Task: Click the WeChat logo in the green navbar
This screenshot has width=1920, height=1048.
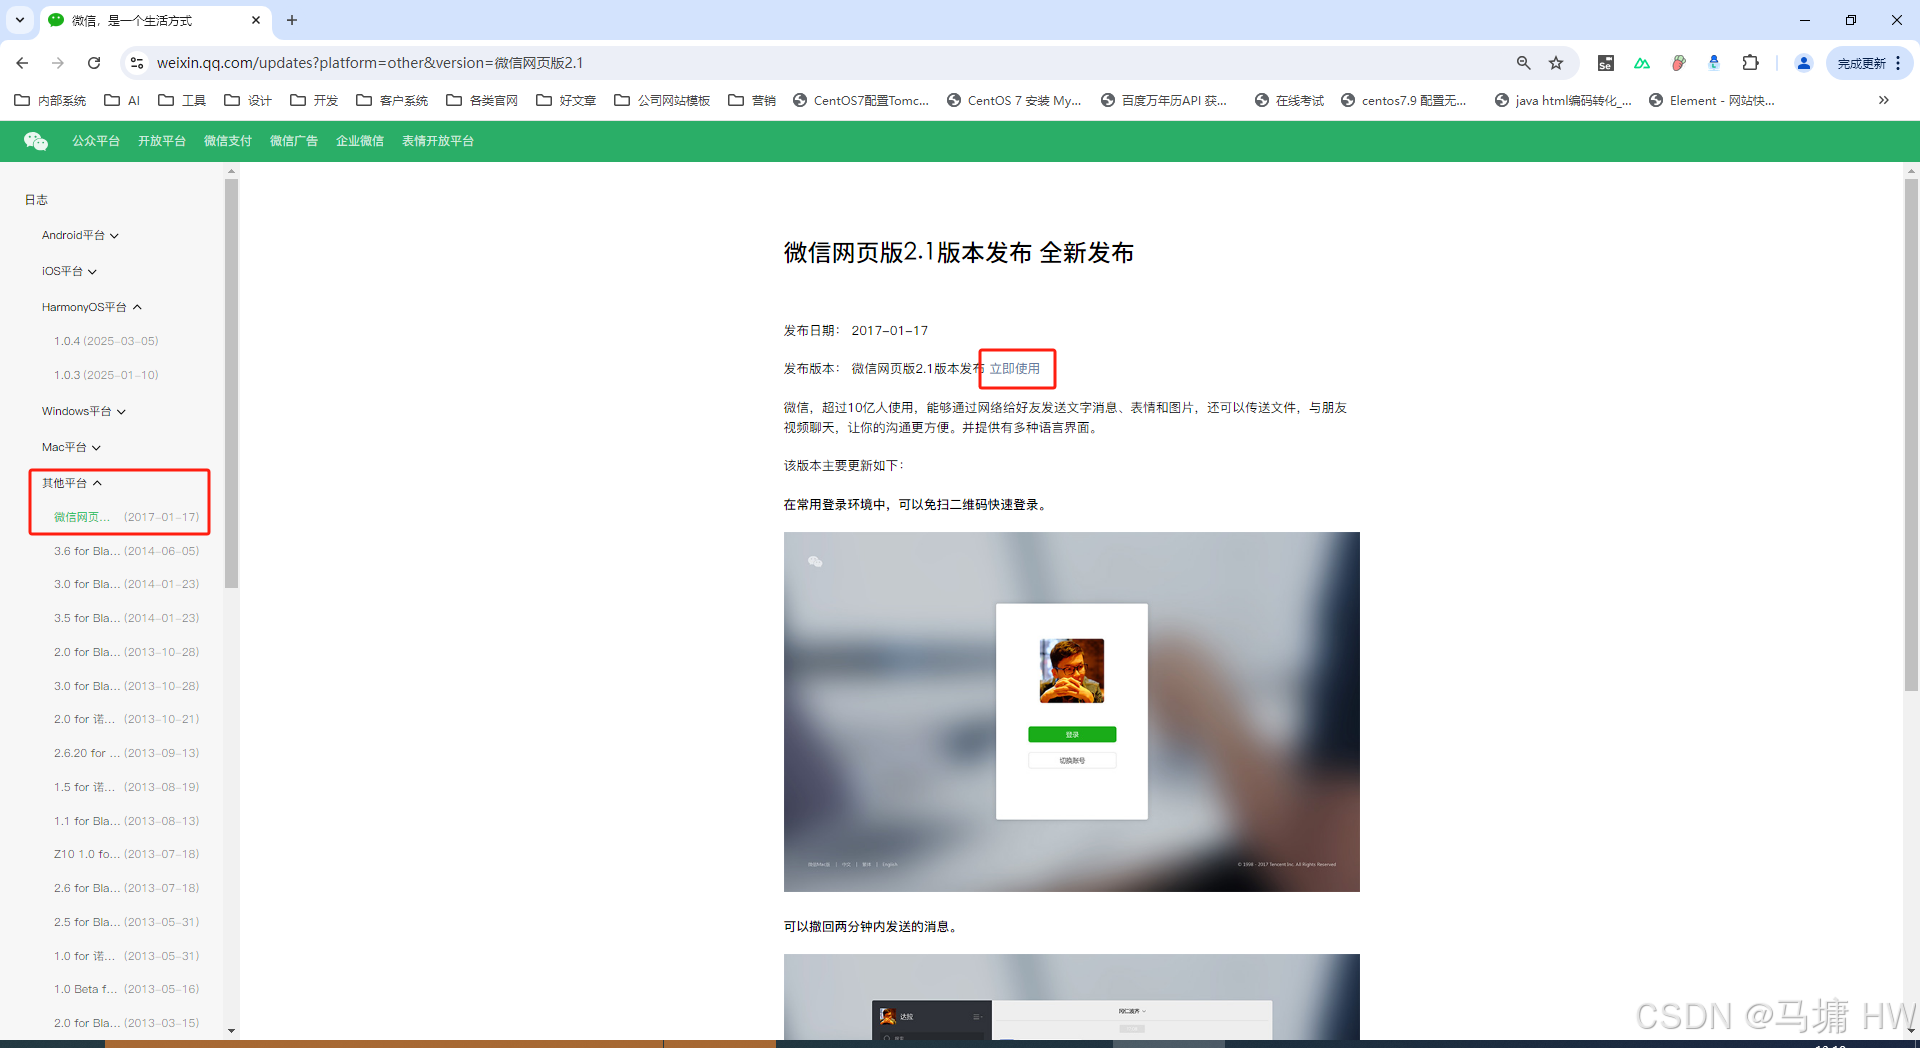Action: click(x=35, y=141)
